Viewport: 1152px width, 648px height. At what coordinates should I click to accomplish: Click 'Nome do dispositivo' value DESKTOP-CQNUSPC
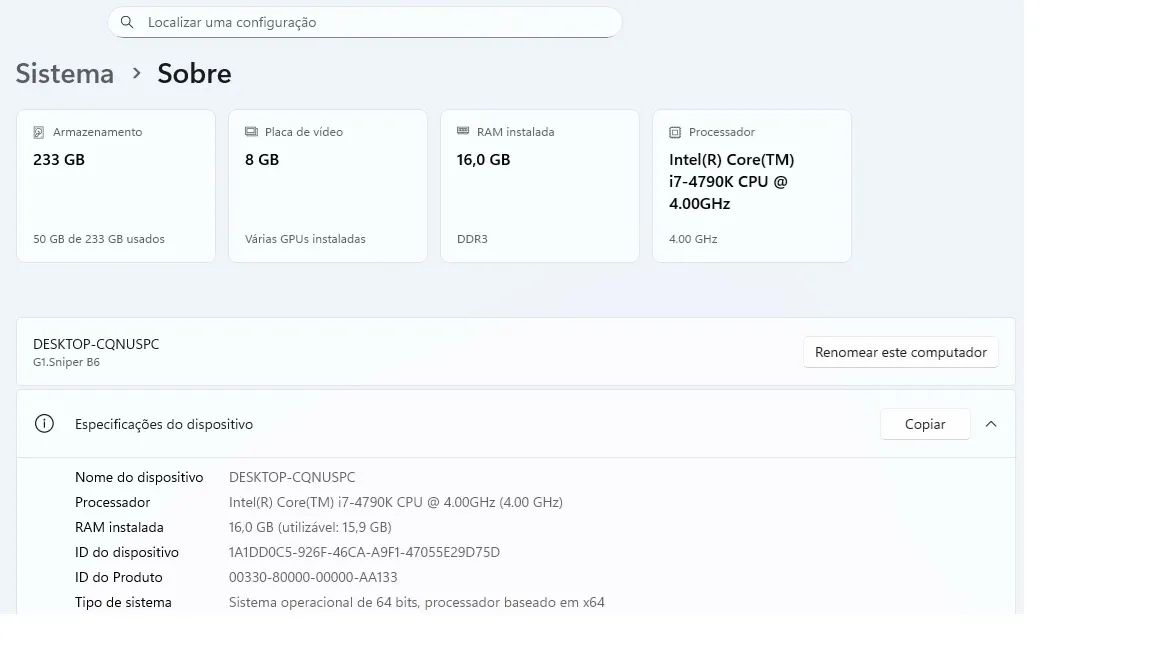coord(292,477)
